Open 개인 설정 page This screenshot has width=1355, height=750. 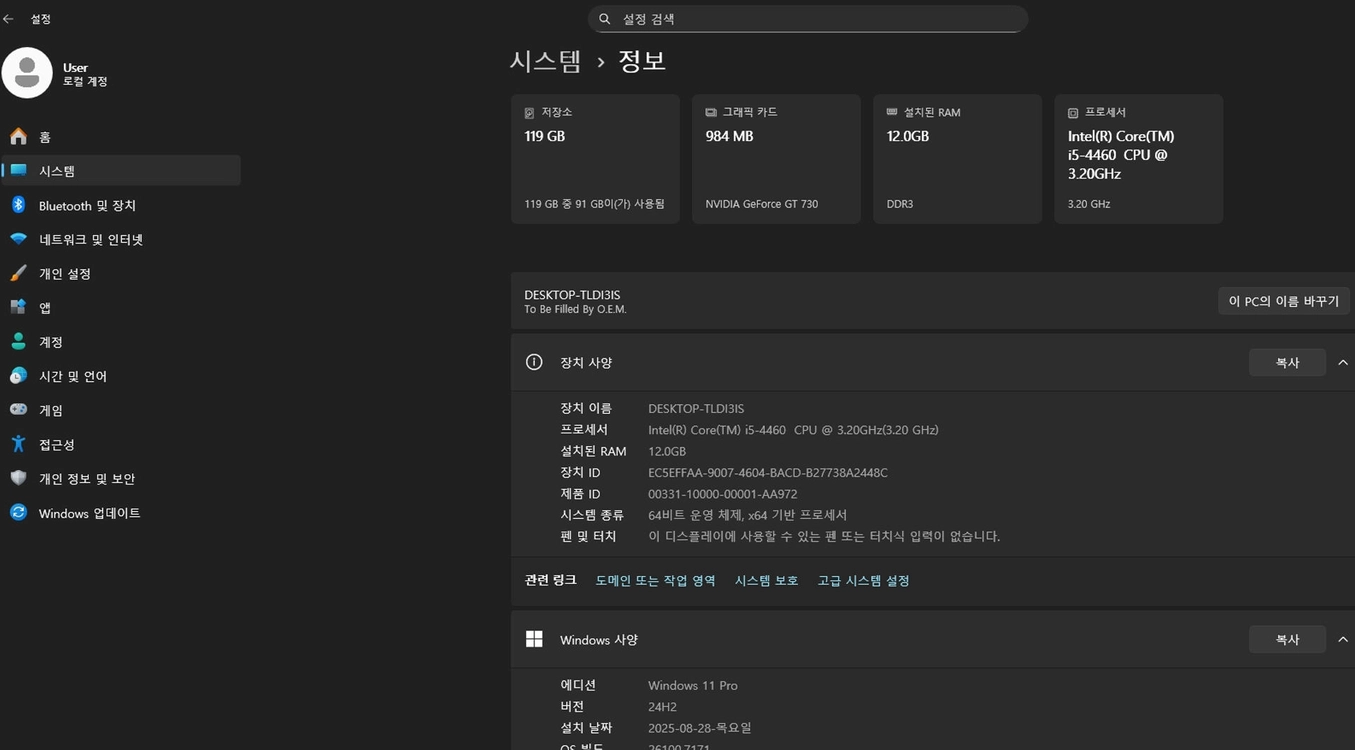(x=121, y=273)
